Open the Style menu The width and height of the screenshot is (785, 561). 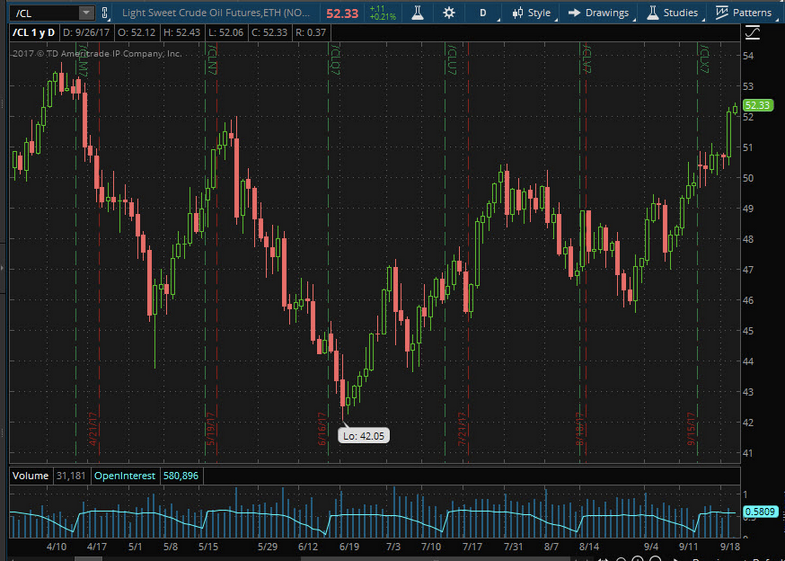click(532, 13)
